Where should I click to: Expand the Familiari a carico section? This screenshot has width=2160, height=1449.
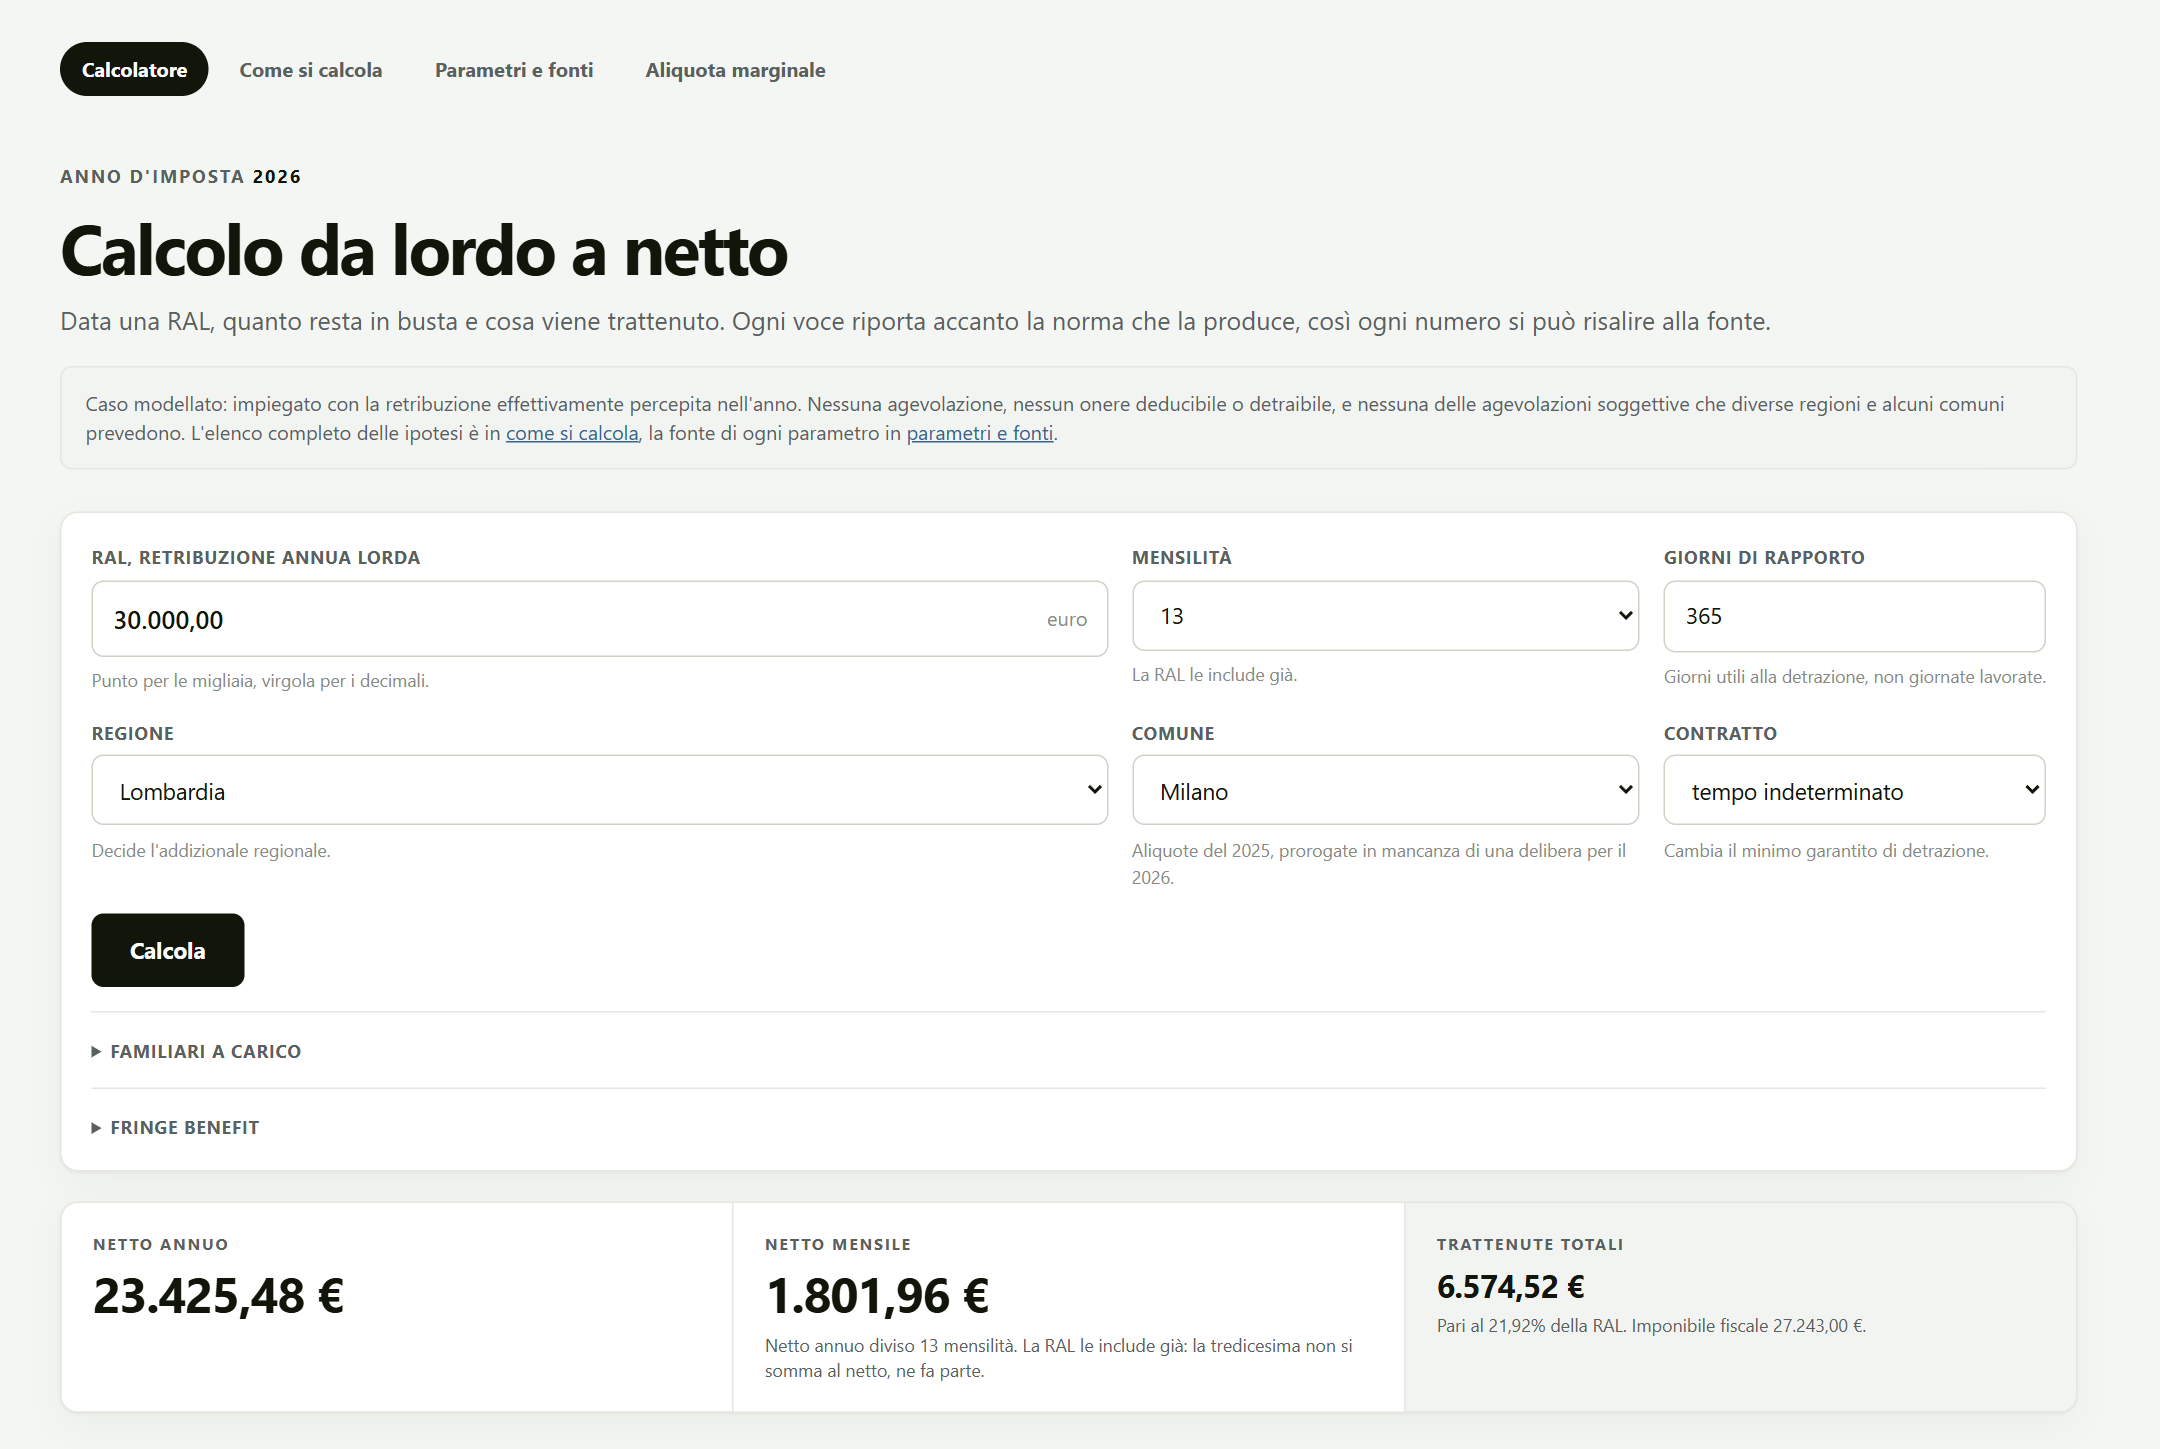tap(196, 1051)
